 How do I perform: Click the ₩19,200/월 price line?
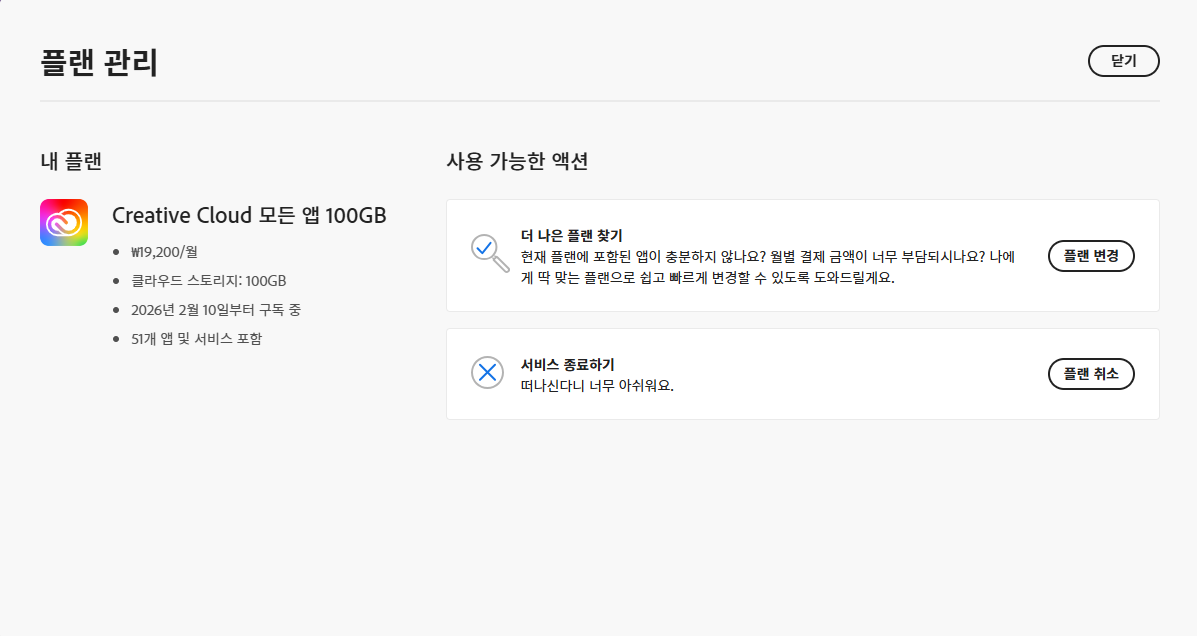(164, 252)
